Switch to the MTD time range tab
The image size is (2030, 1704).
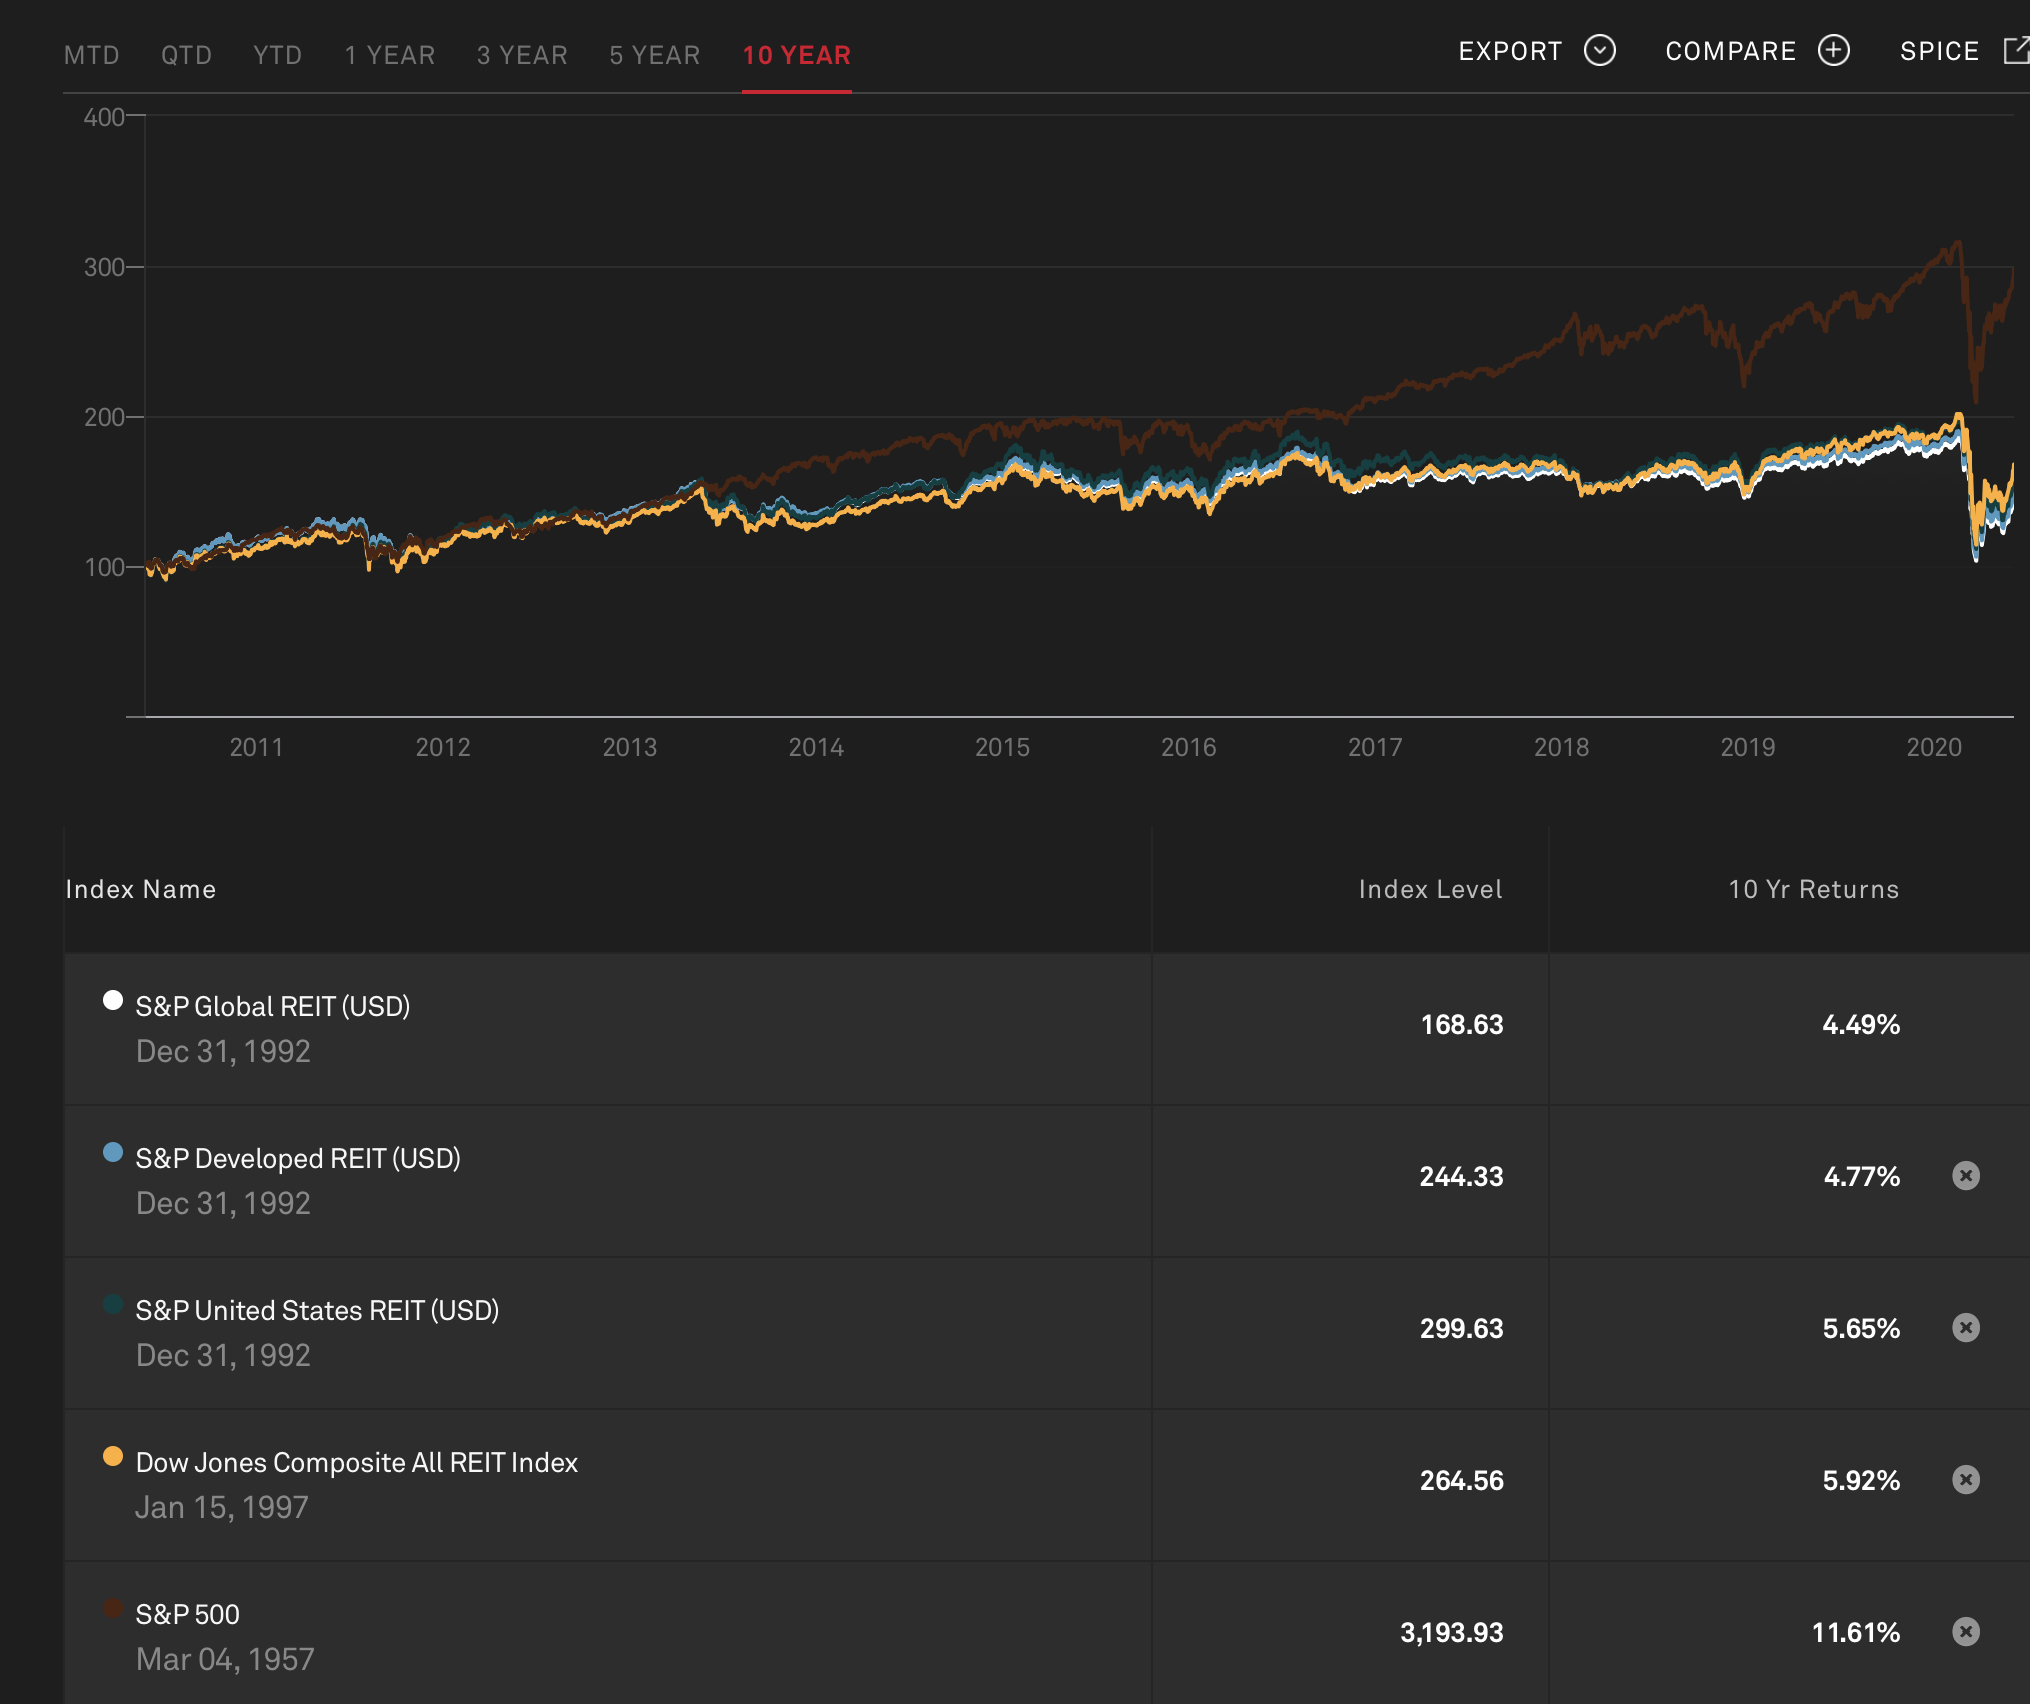[x=92, y=55]
